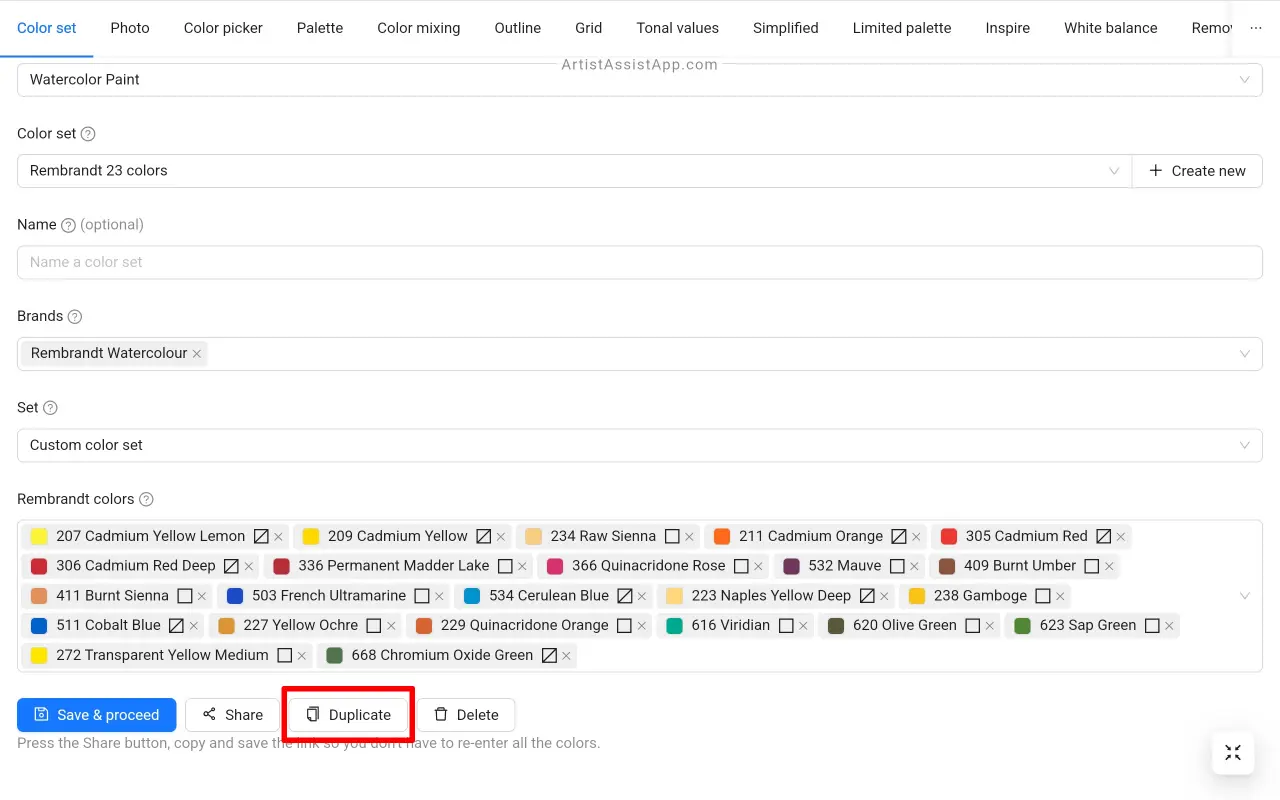The height and width of the screenshot is (800, 1280).
Task: Expand the Rembrandt colors list arrow
Action: point(1245,596)
